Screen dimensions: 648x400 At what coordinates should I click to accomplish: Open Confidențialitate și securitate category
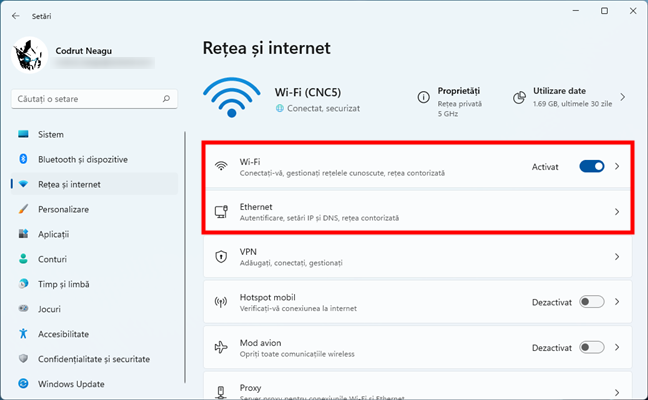pos(95,359)
